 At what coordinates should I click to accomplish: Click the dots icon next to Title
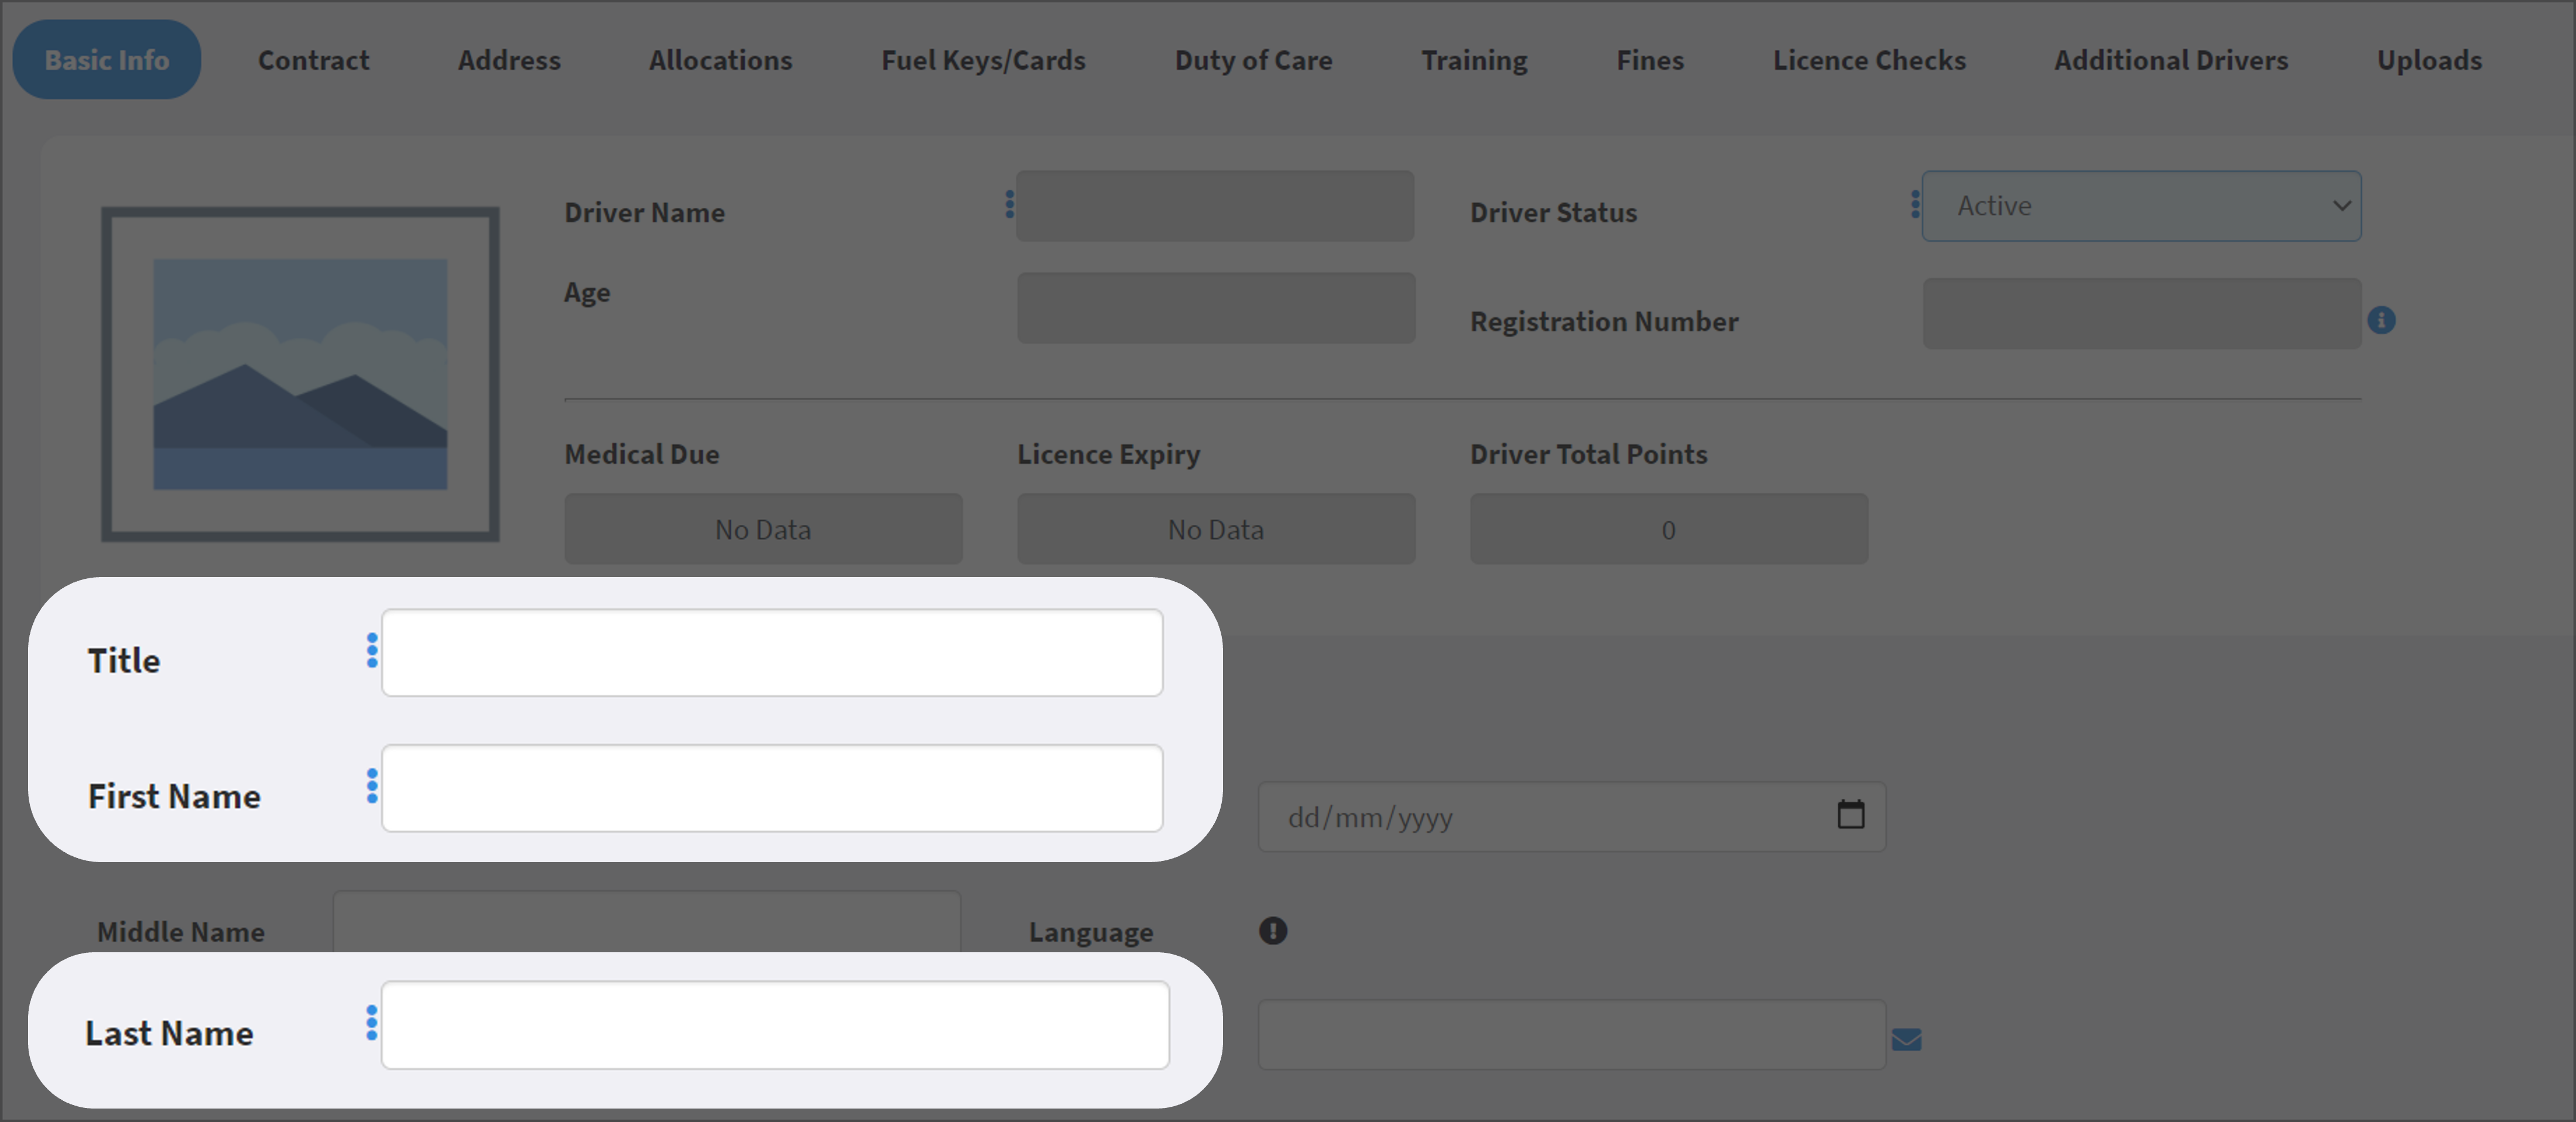coord(372,650)
